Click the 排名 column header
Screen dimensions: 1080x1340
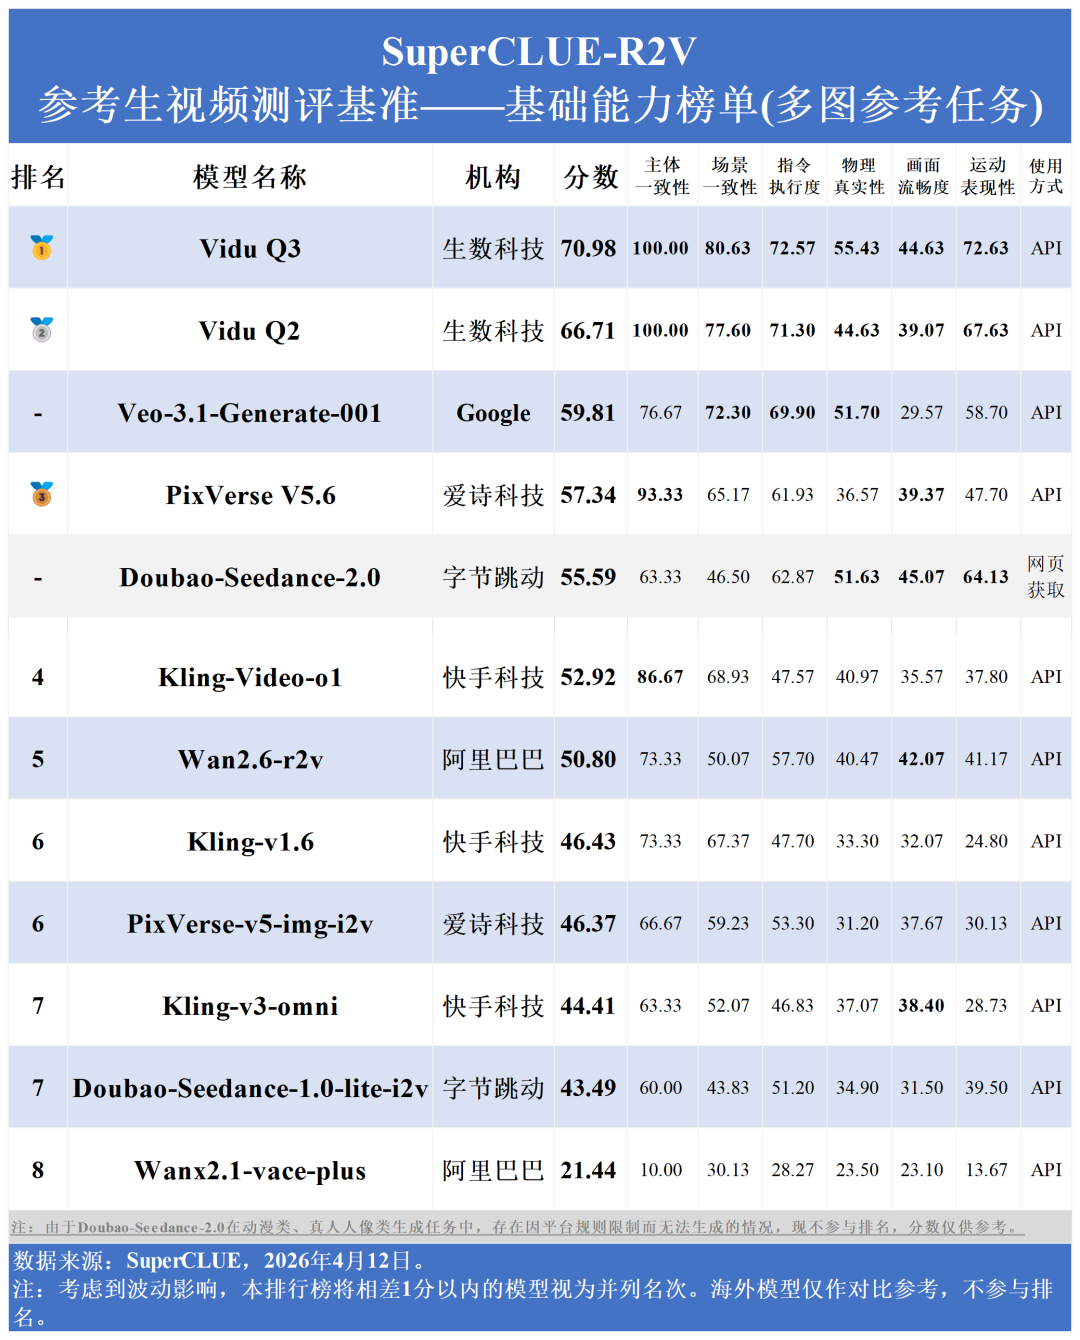(38, 177)
